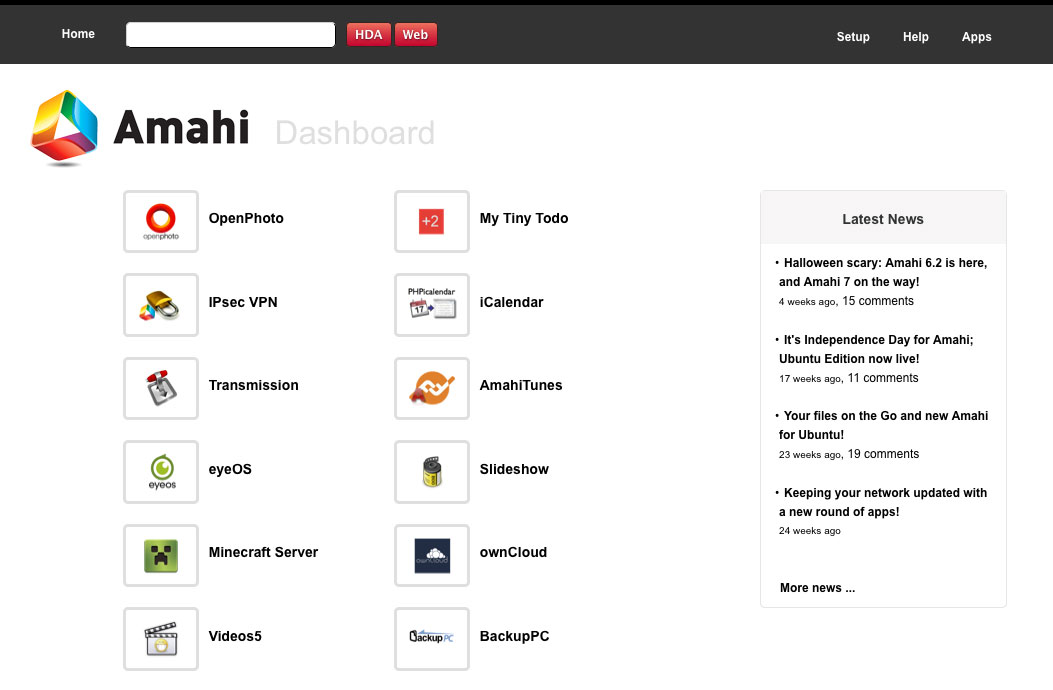Go to Home in the top bar
Screen dimensions: 1053x690
point(78,34)
